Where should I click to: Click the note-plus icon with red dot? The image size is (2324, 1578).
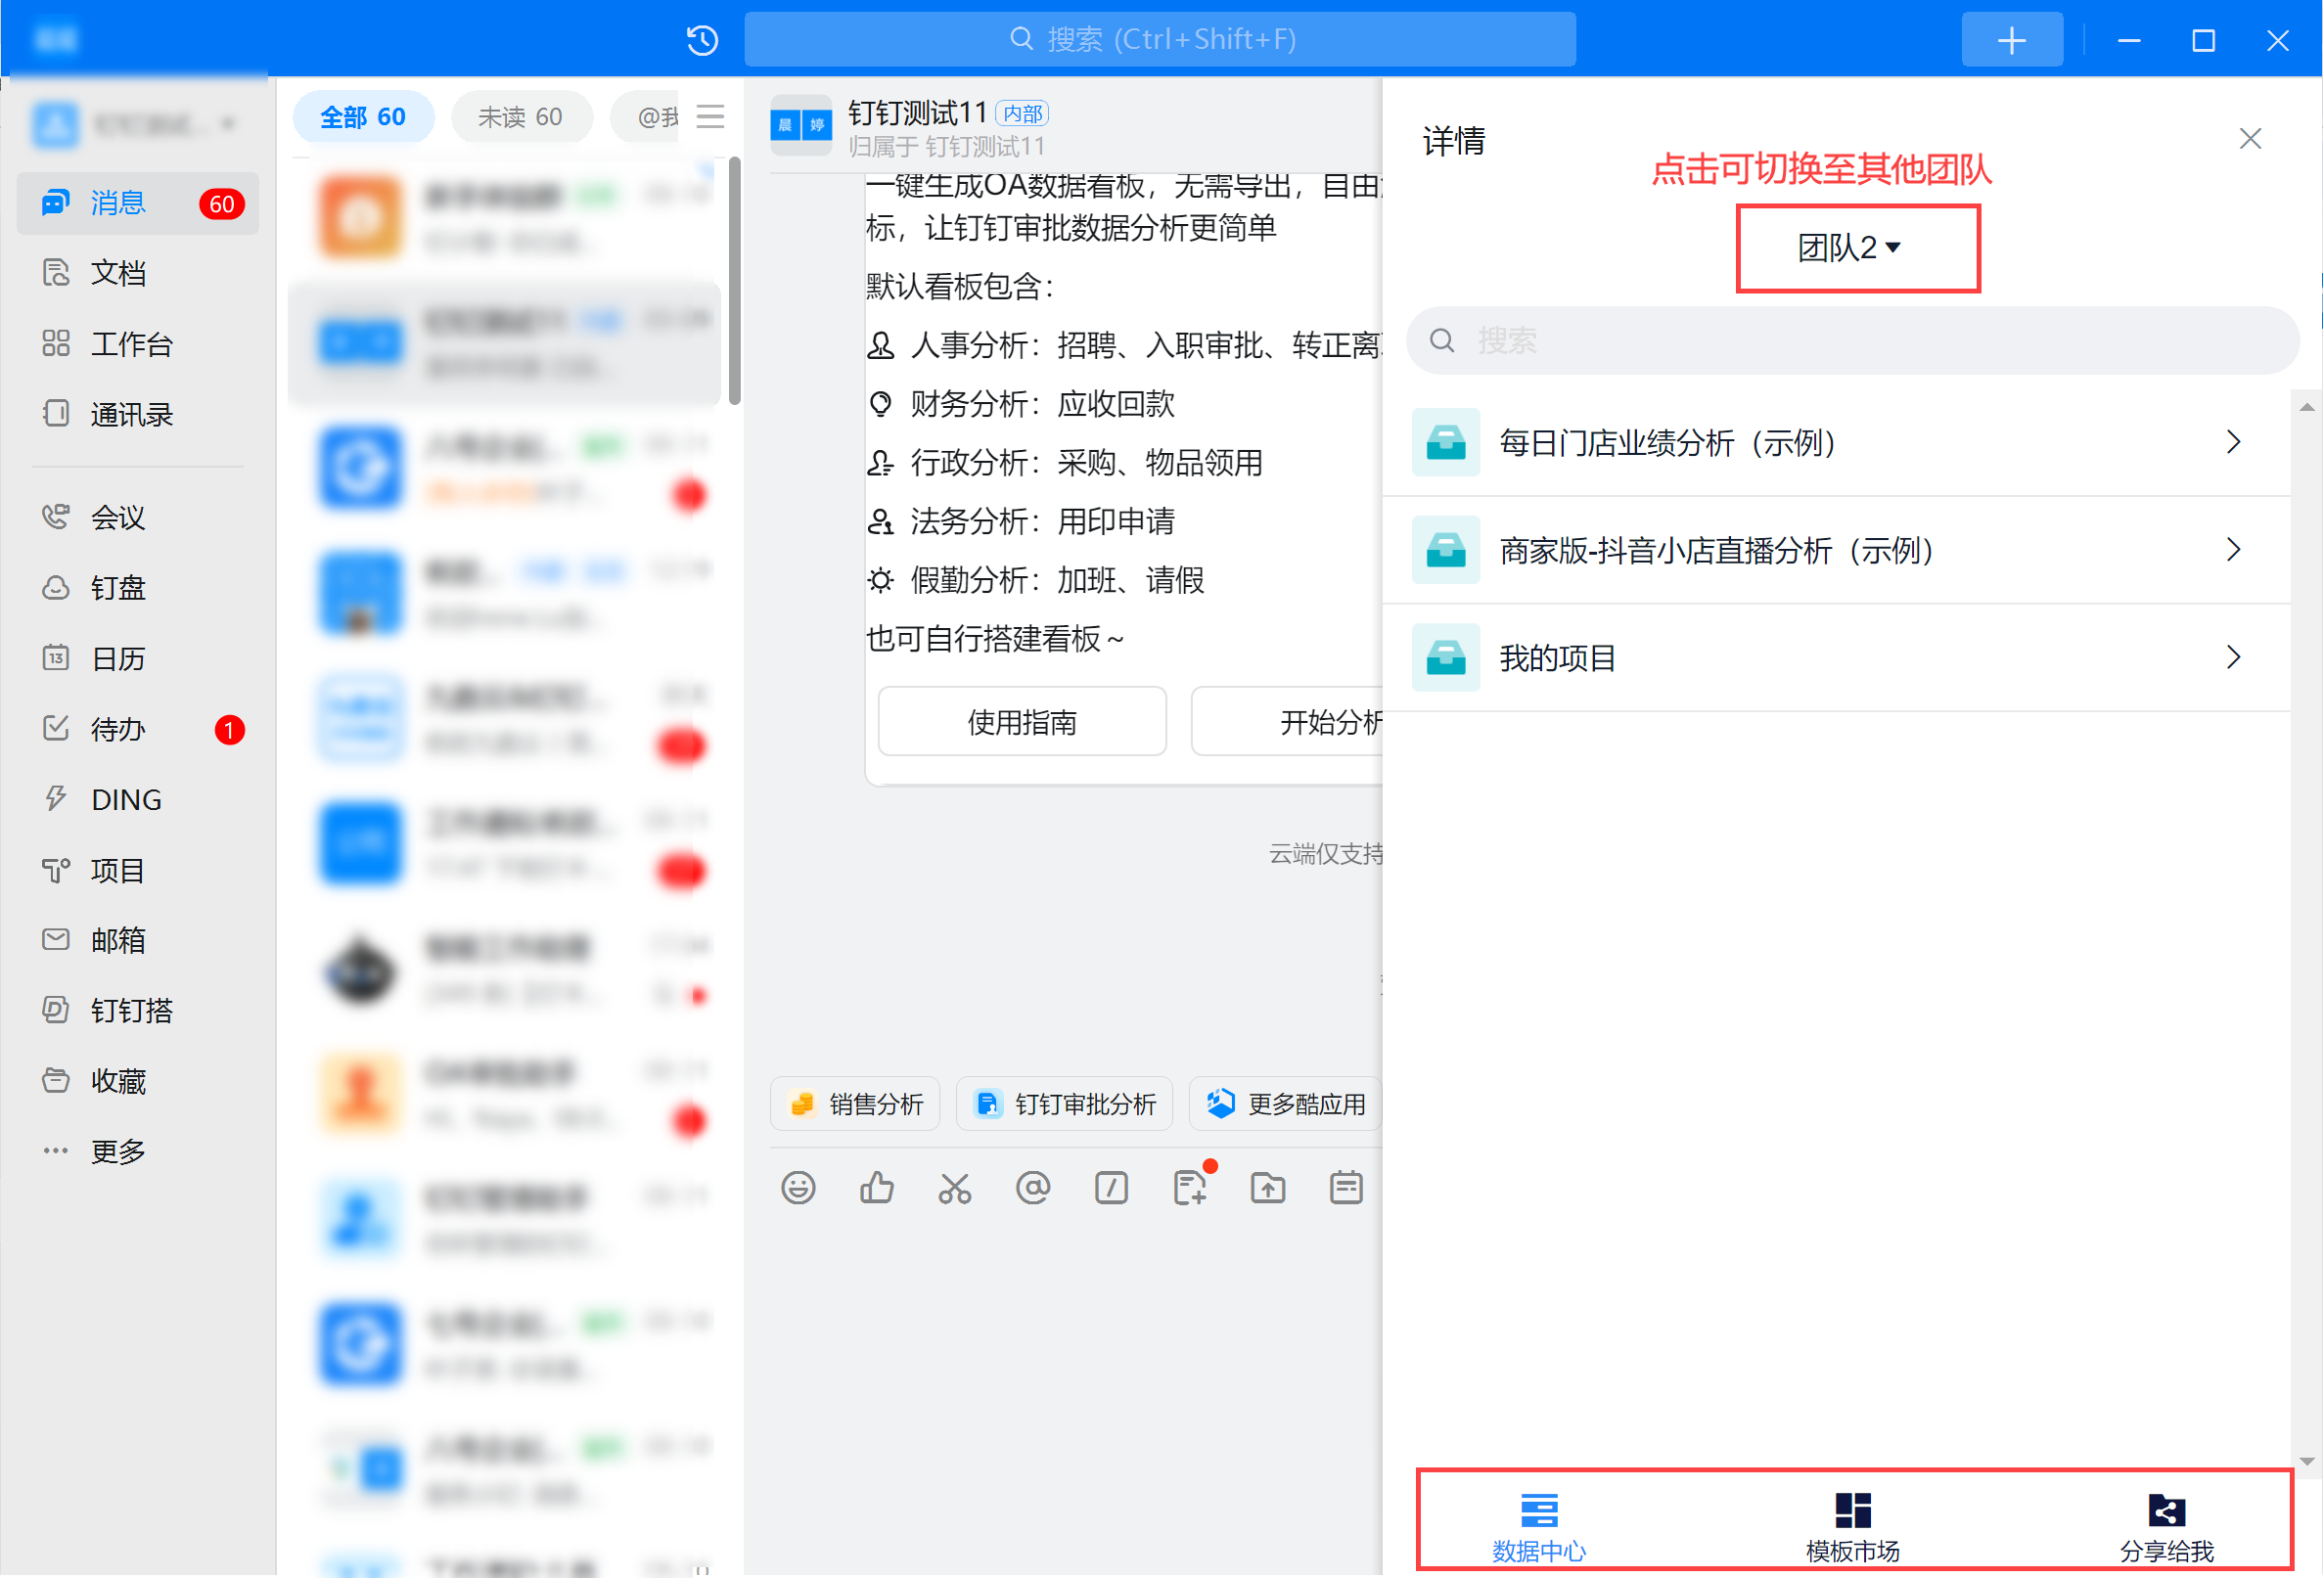(1192, 1186)
